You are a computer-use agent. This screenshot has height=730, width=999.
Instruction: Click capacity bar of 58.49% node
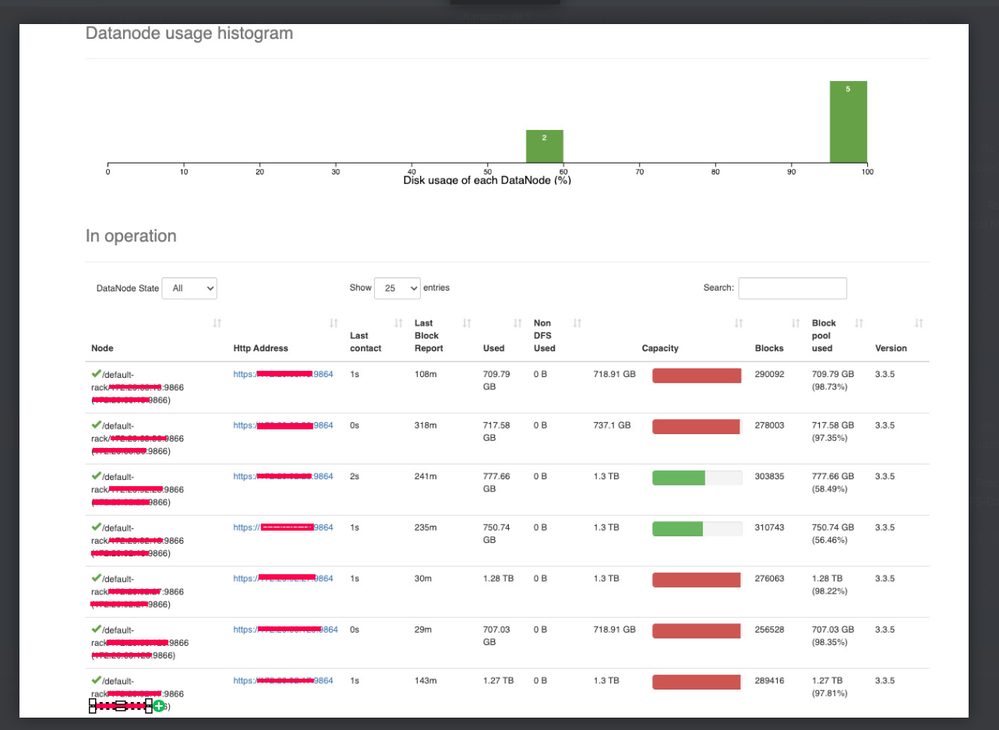pyautogui.click(x=697, y=478)
